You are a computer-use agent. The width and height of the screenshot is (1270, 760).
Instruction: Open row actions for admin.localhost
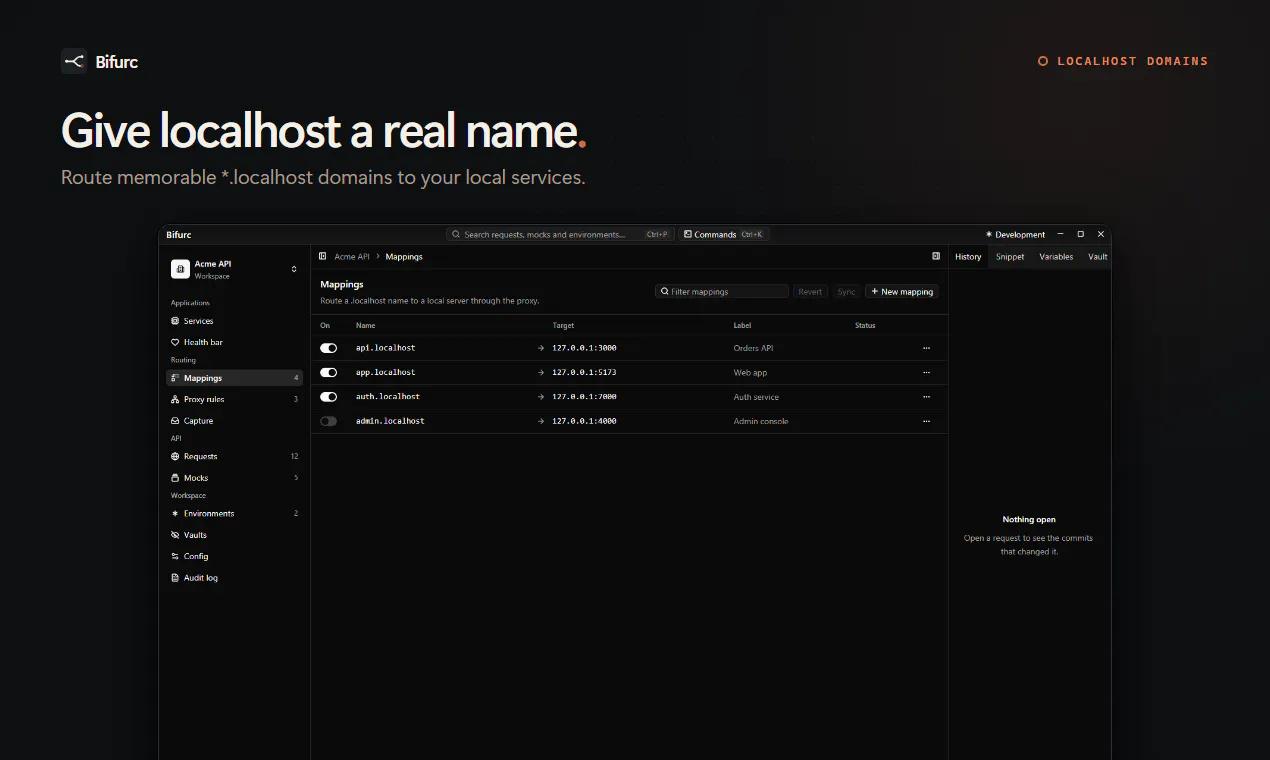click(x=926, y=421)
